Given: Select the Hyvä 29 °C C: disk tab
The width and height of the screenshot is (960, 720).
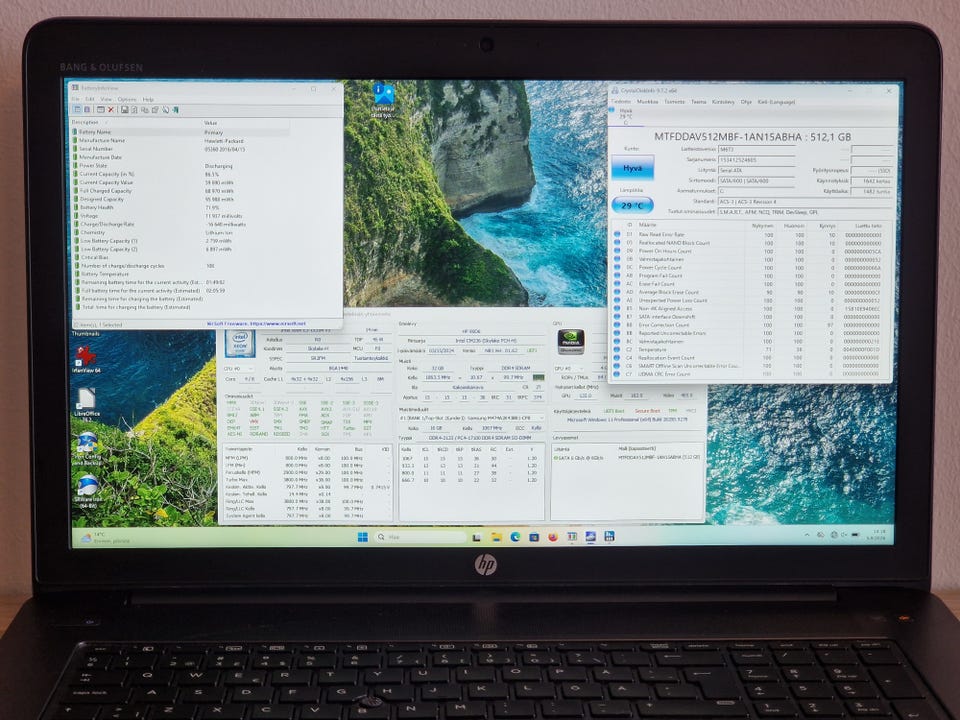Looking at the screenshot, I should pos(626,117).
